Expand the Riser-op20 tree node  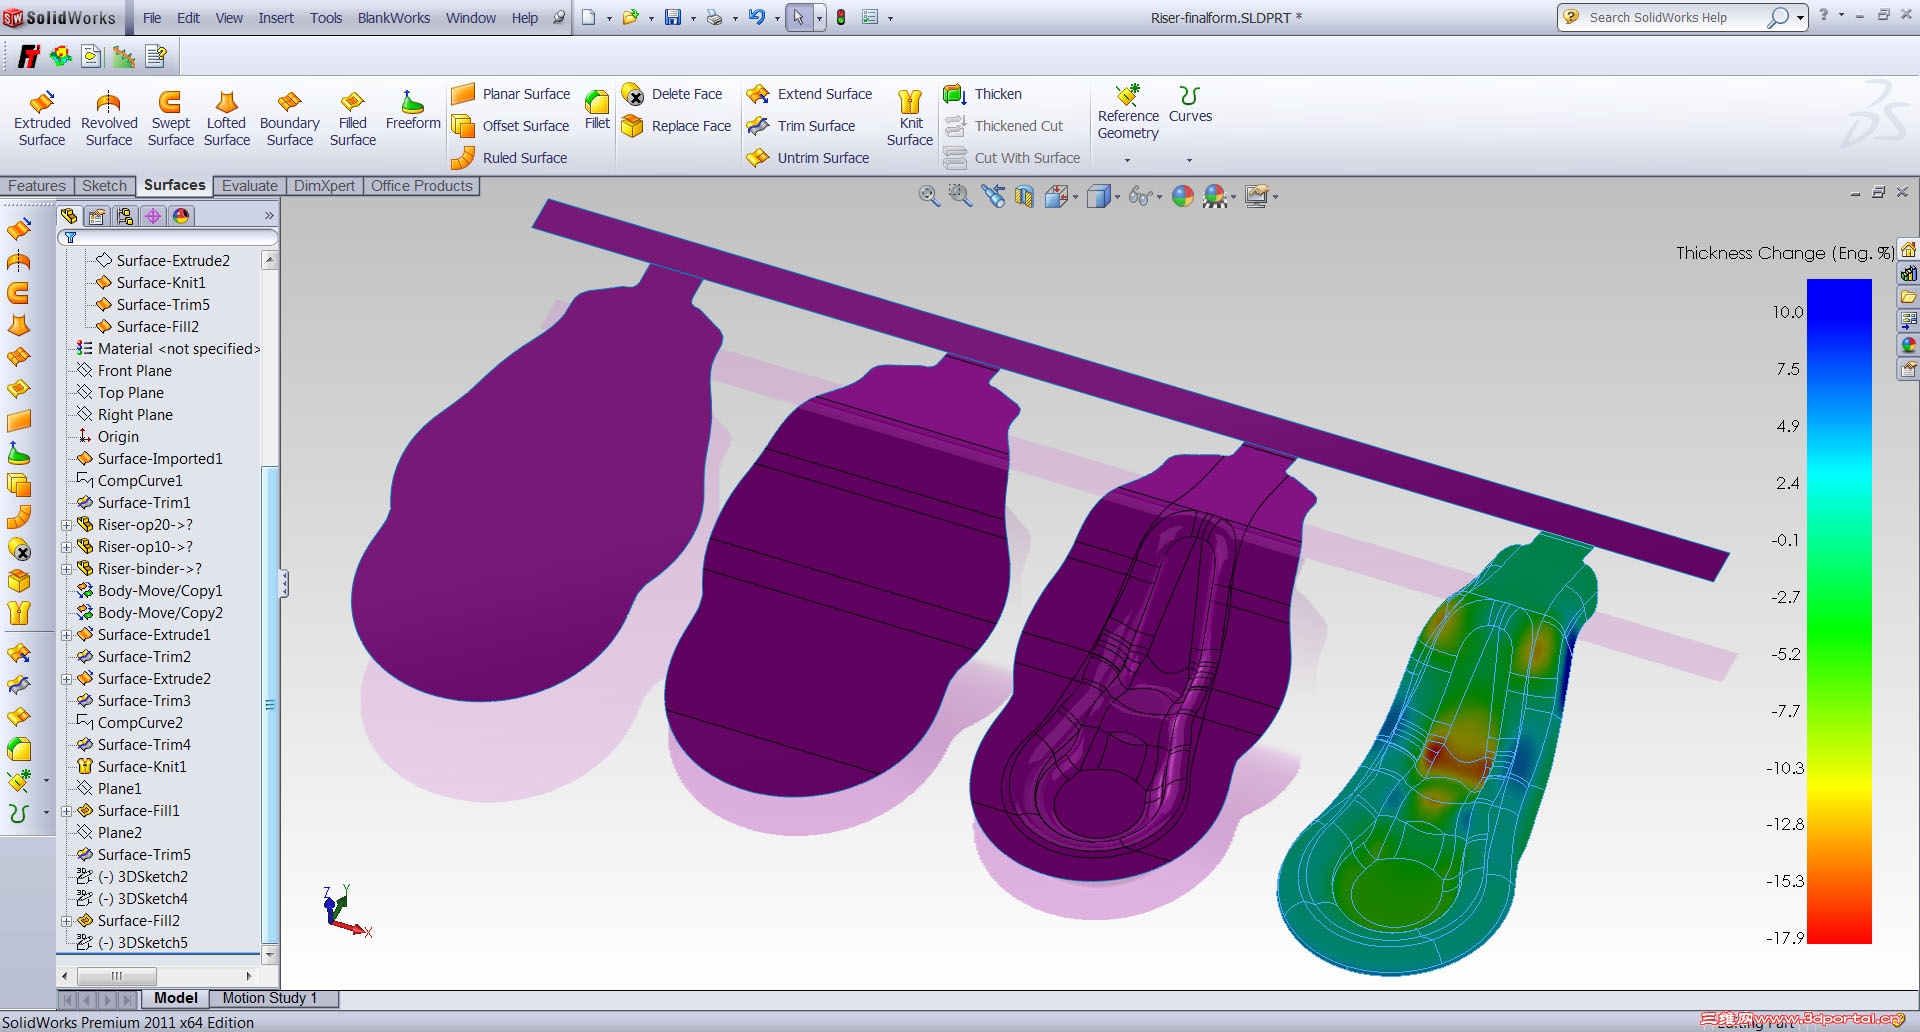[x=67, y=525]
